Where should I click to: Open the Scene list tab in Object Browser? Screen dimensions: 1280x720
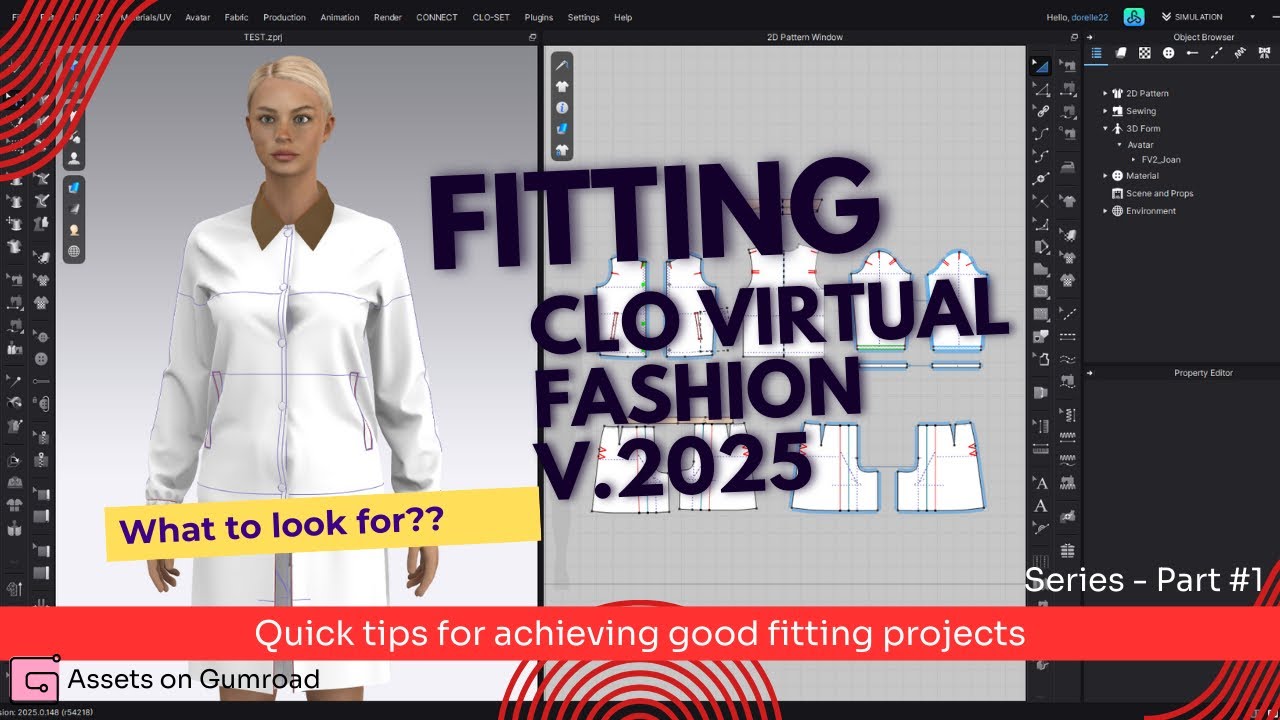[x=1097, y=53]
